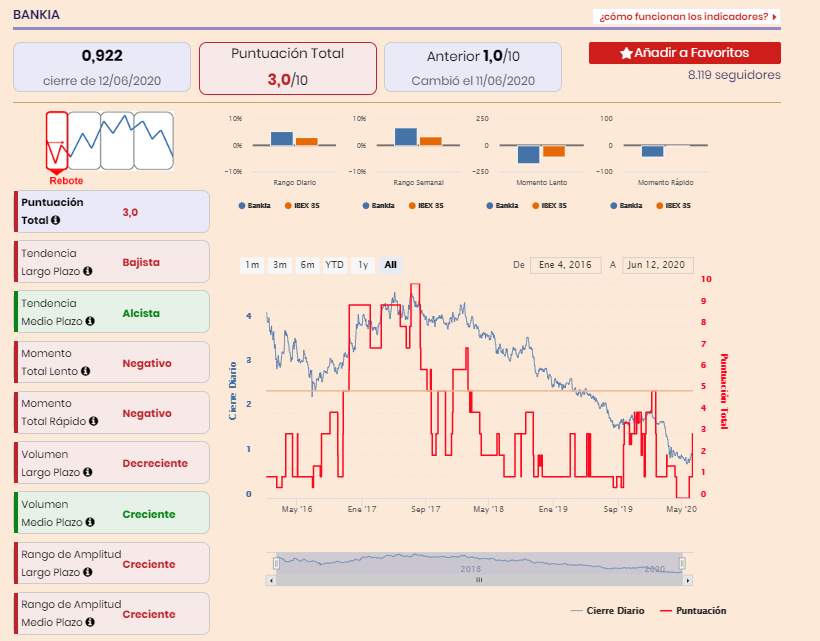
Task: Click blue Bankia bar in Momento Lento chart
Action: click(x=528, y=154)
